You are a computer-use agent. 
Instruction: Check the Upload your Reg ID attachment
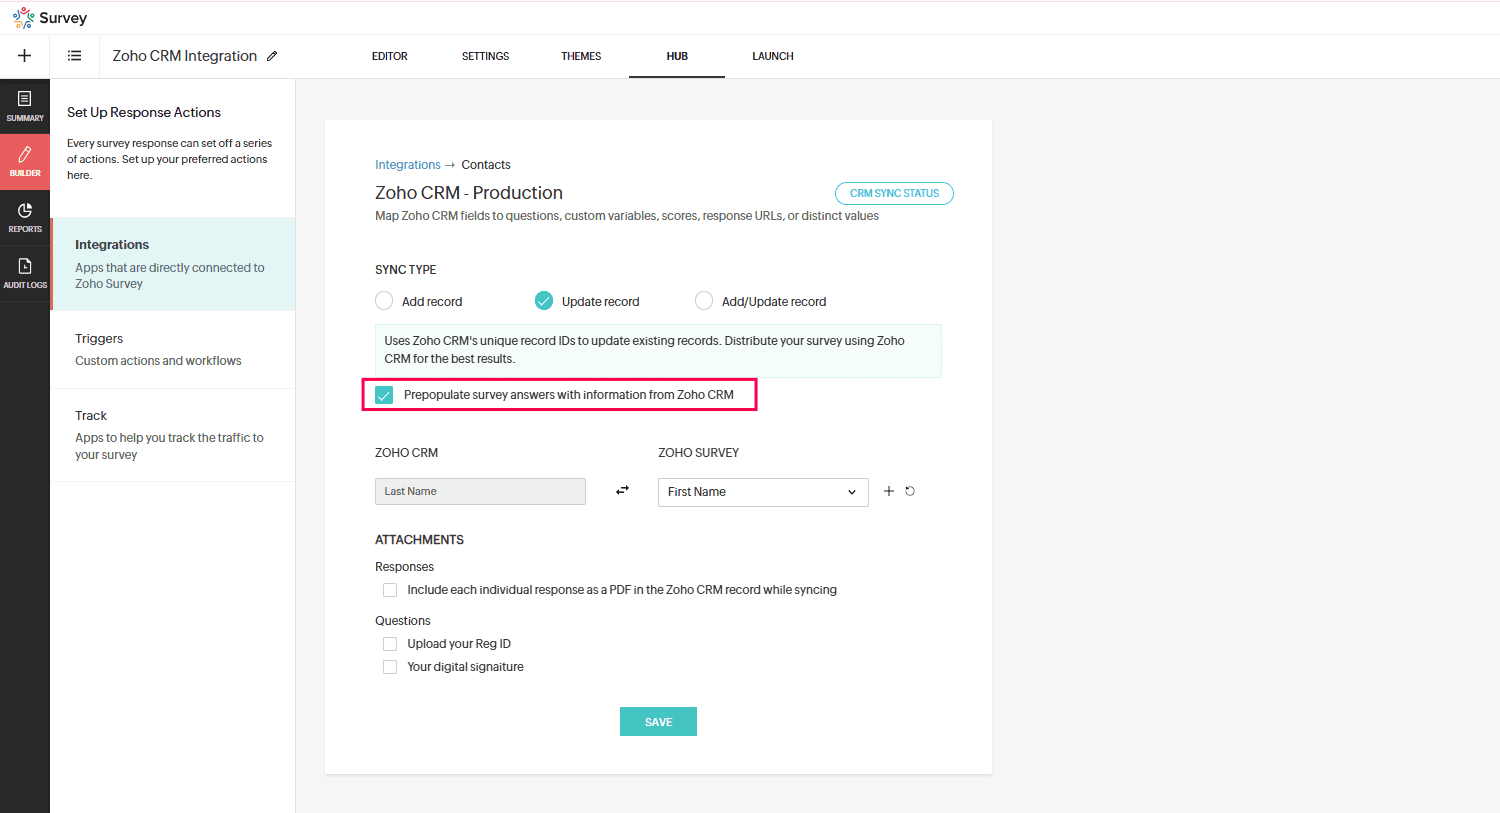(x=390, y=644)
